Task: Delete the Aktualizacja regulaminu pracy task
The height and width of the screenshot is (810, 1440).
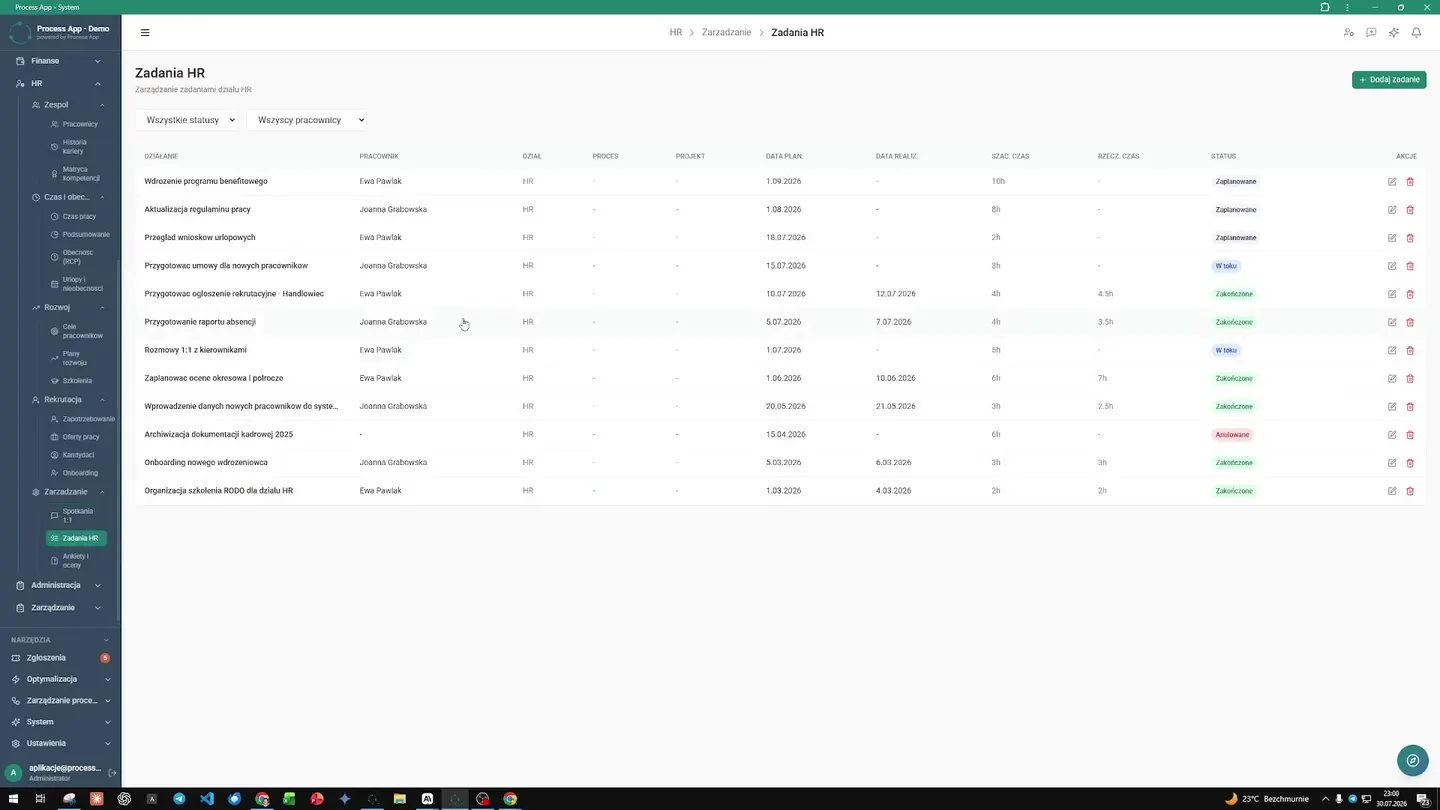Action: coord(1410,210)
